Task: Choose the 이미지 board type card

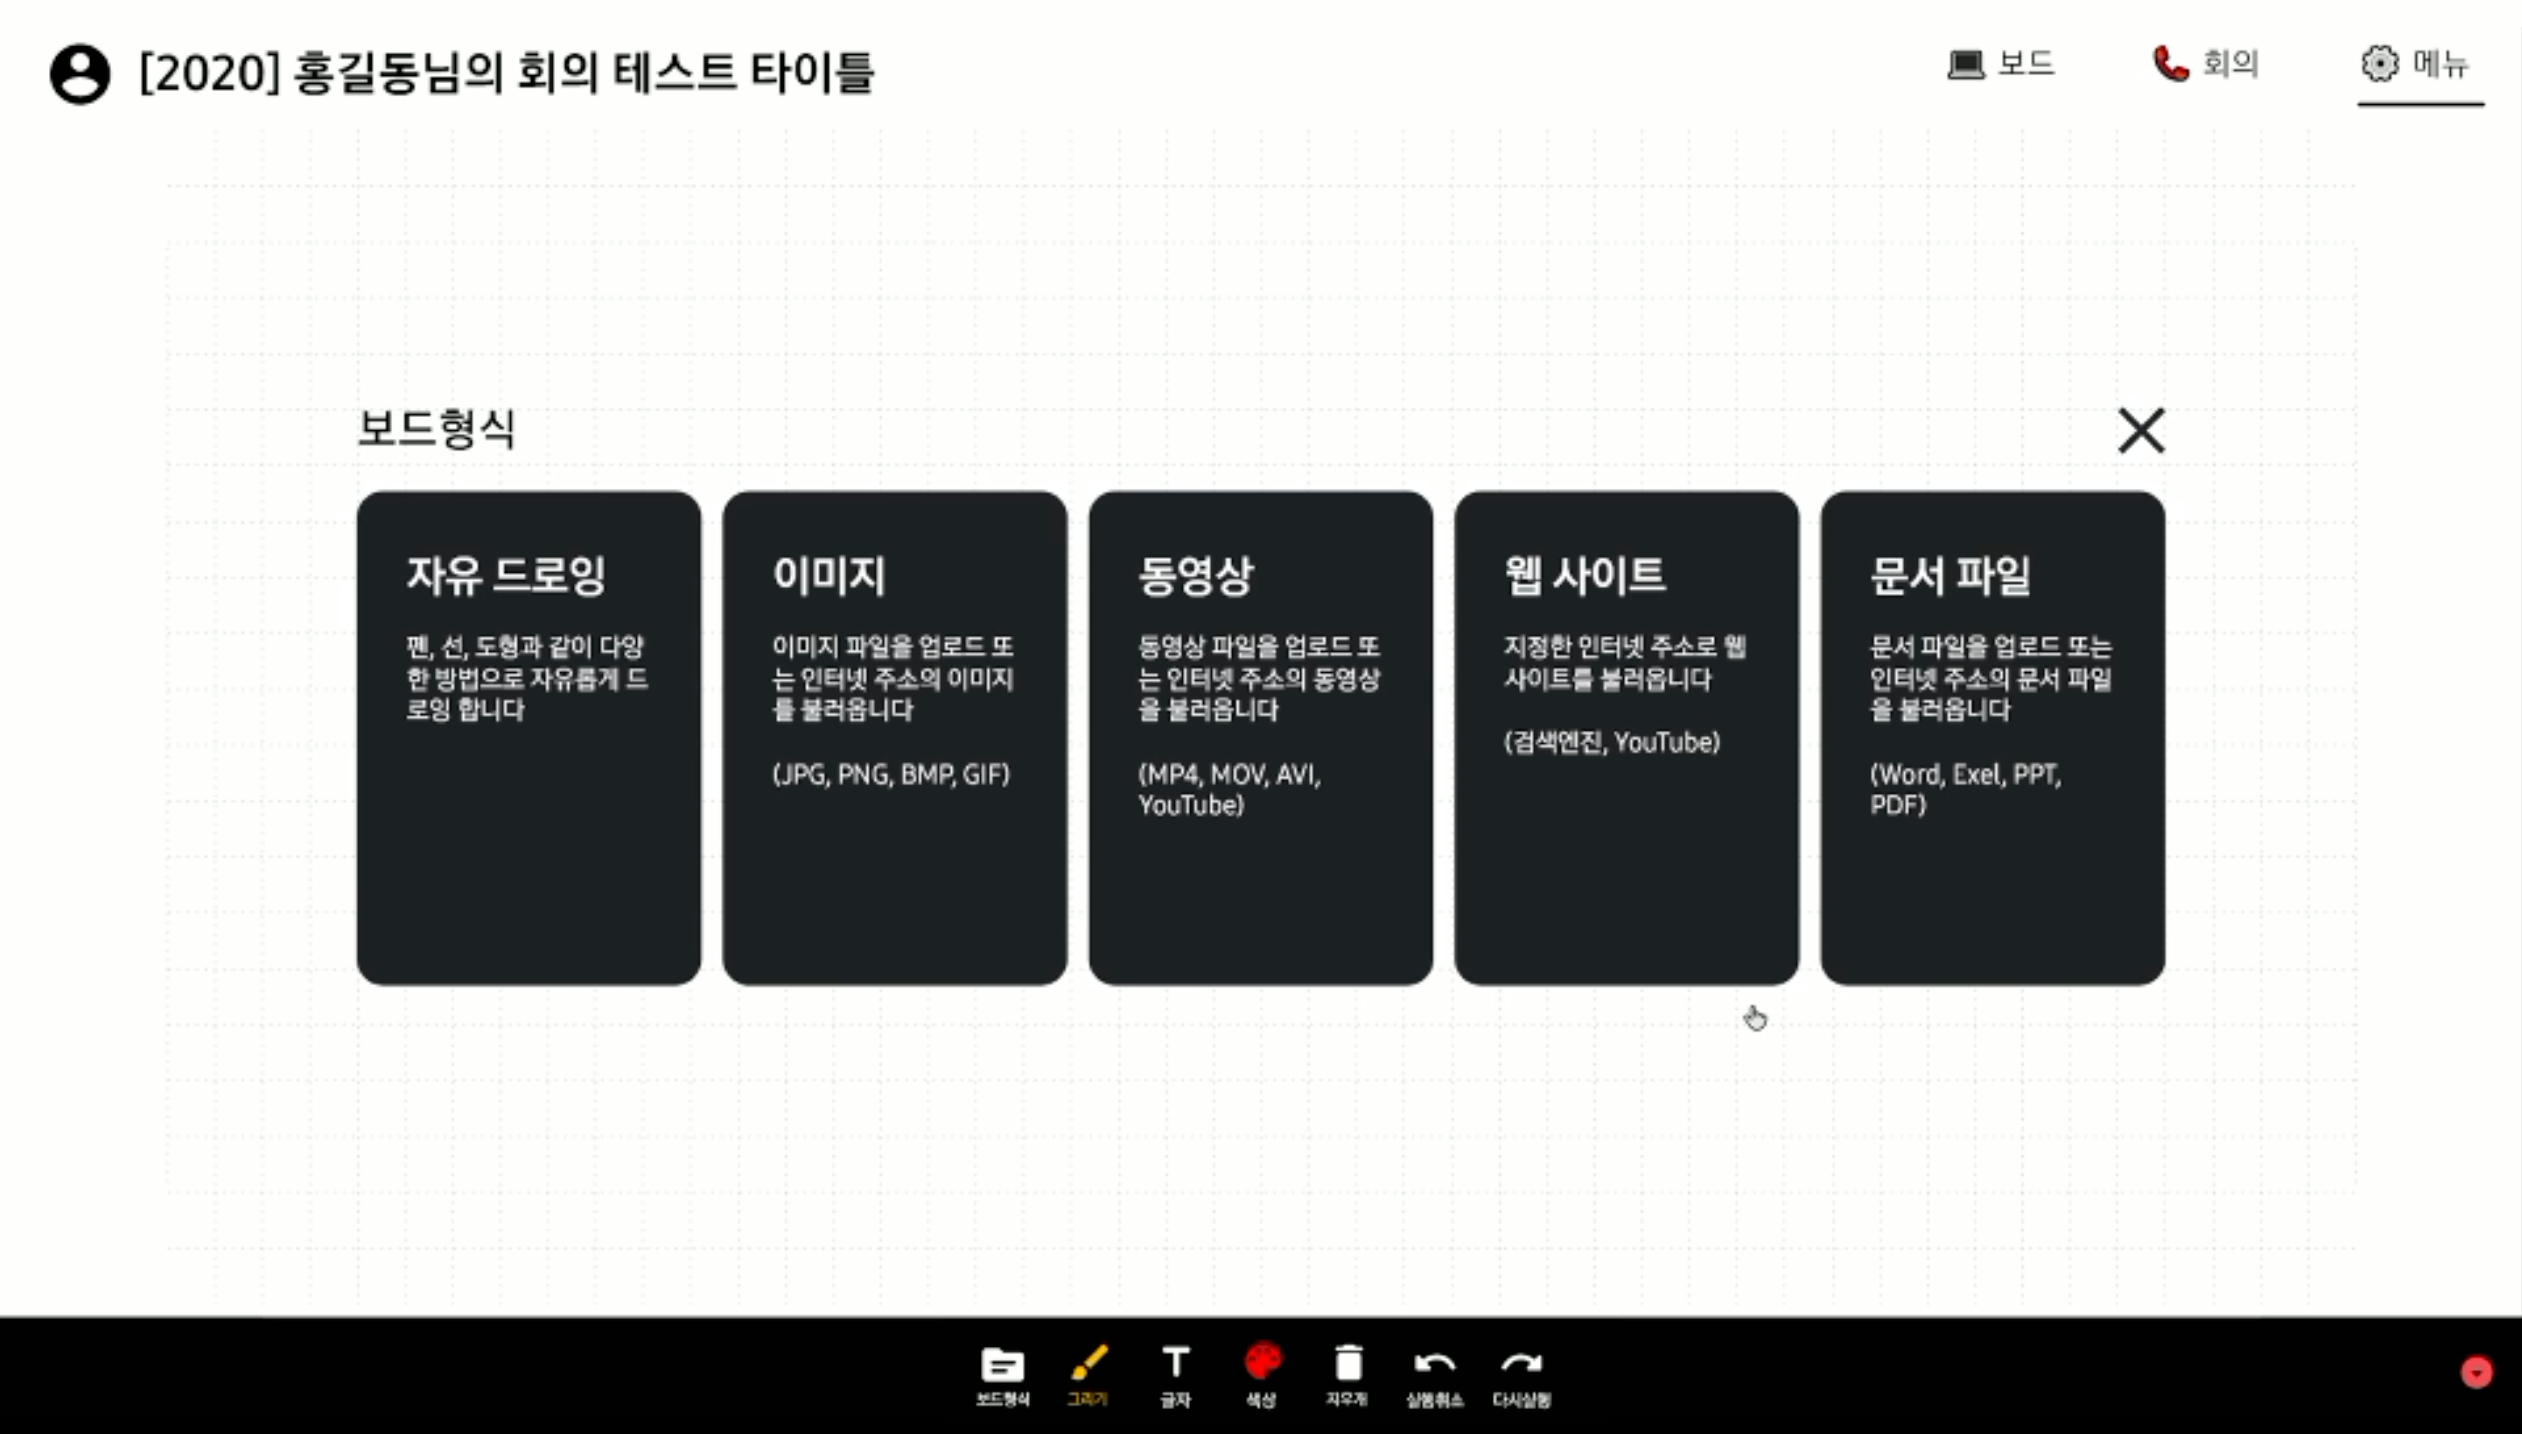Action: tap(894, 738)
